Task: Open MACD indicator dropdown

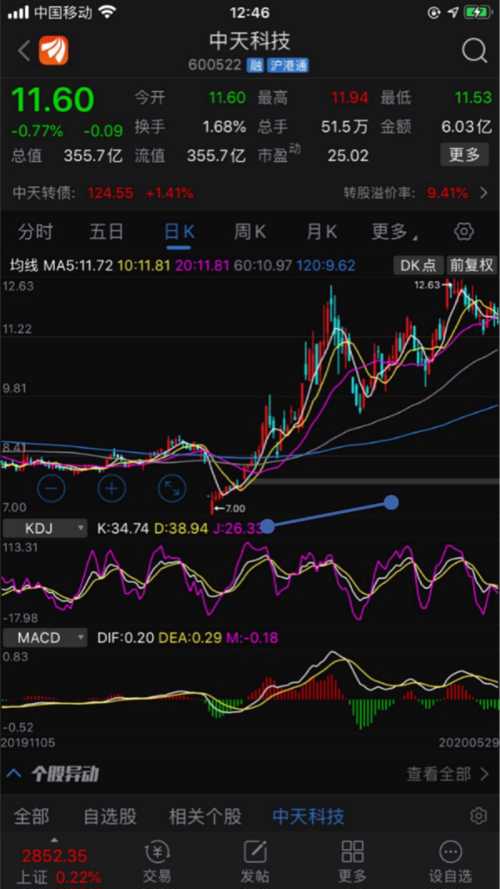Action: [x=45, y=638]
